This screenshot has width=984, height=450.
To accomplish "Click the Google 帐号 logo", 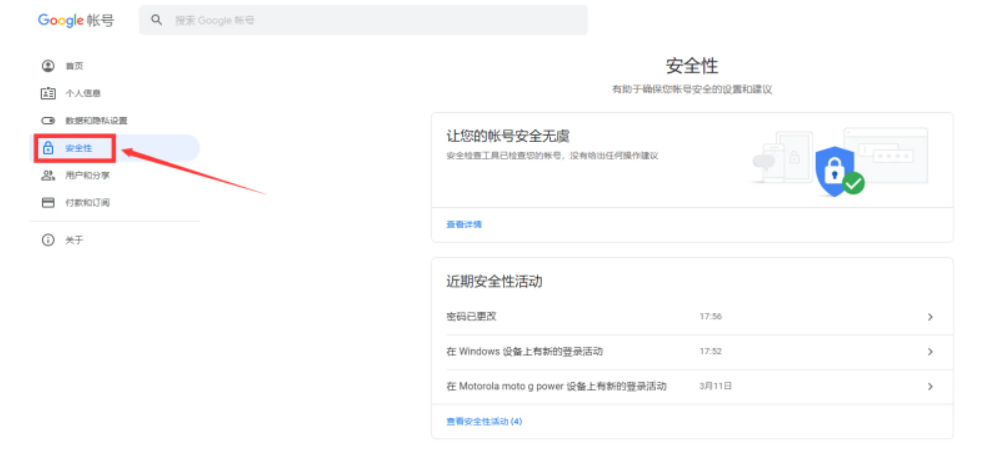I will [76, 20].
